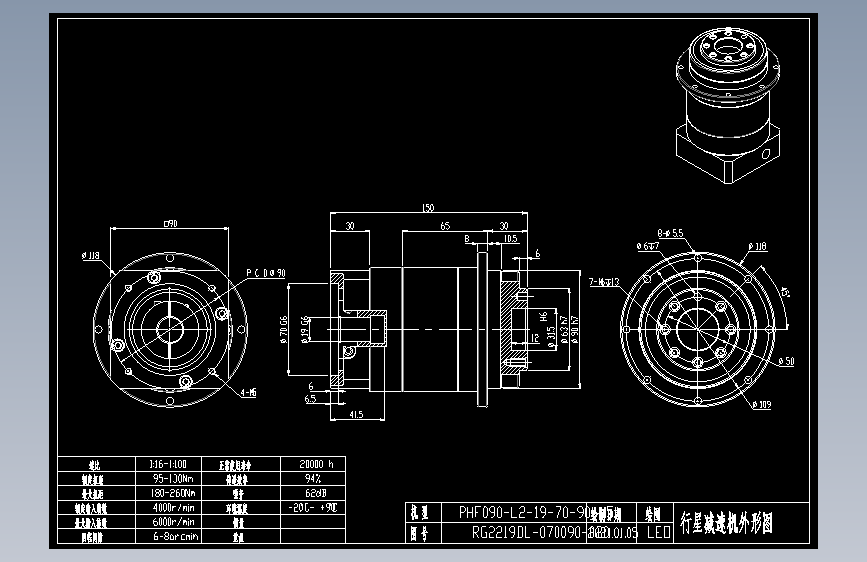Image resolution: width=867 pixels, height=562 pixels.
Task: Select the ø31.5 vertical dimension
Action: pos(551,337)
